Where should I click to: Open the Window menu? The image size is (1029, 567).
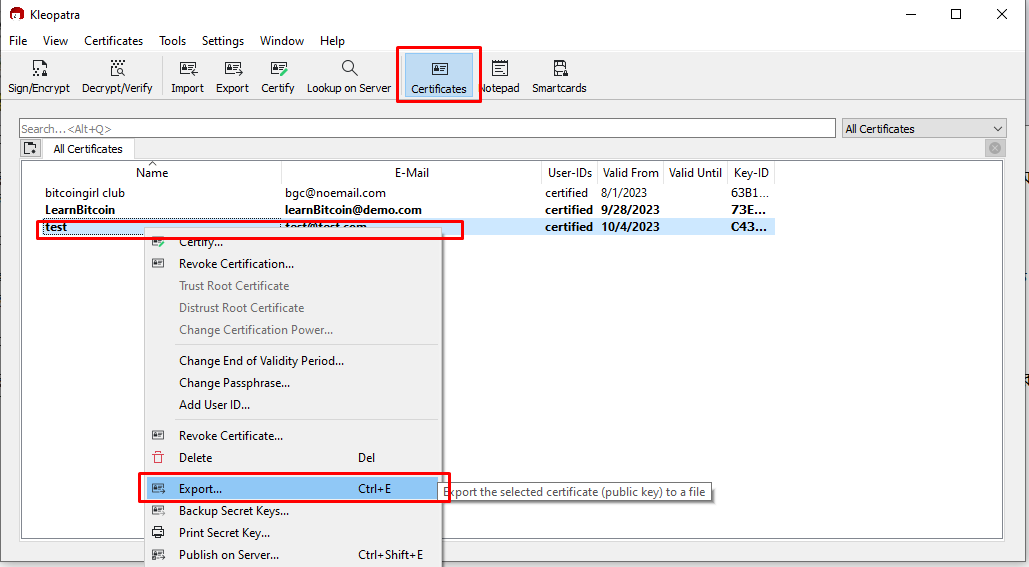282,41
